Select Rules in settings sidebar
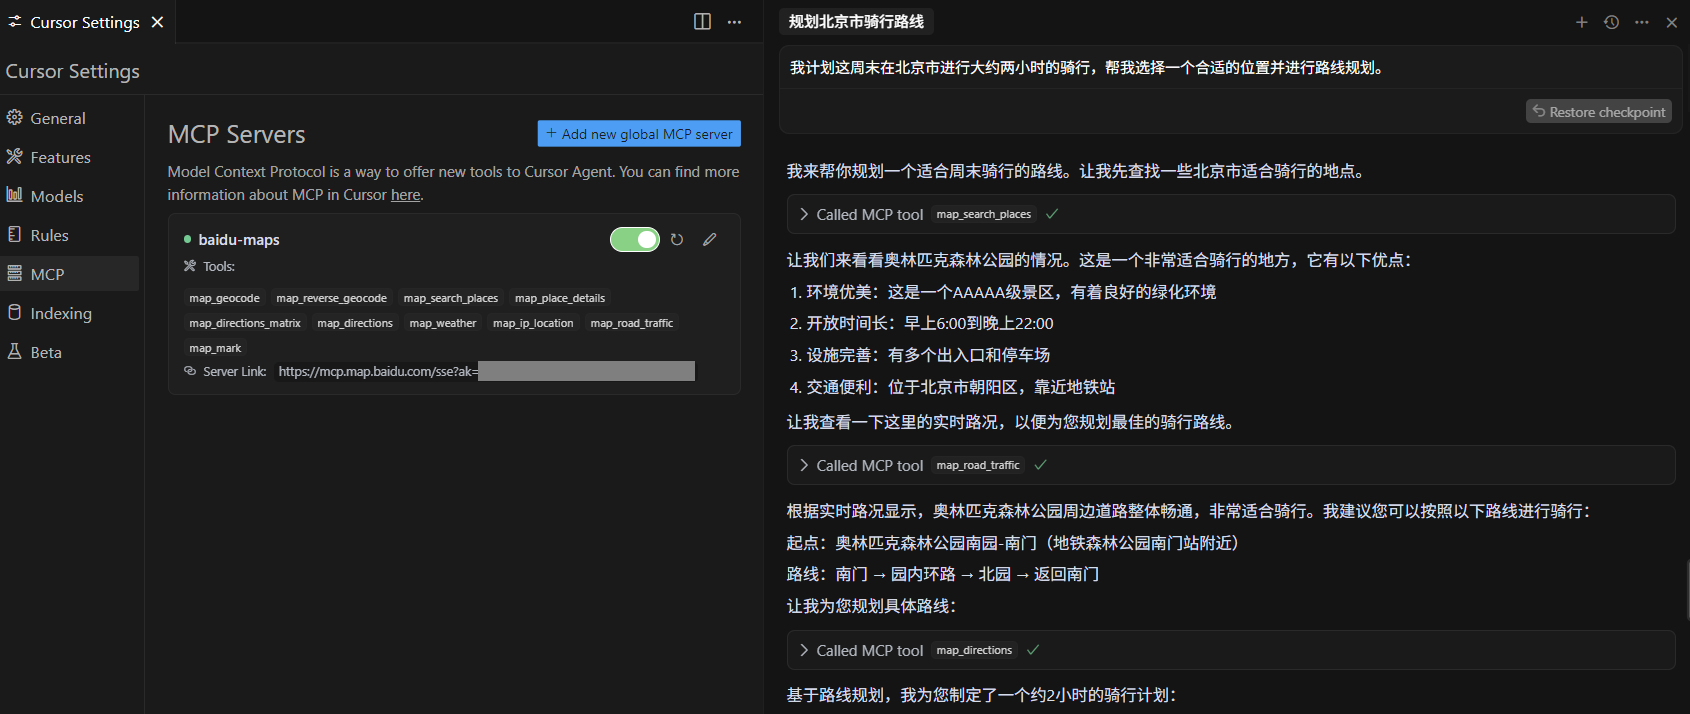1690x714 pixels. [x=49, y=235]
